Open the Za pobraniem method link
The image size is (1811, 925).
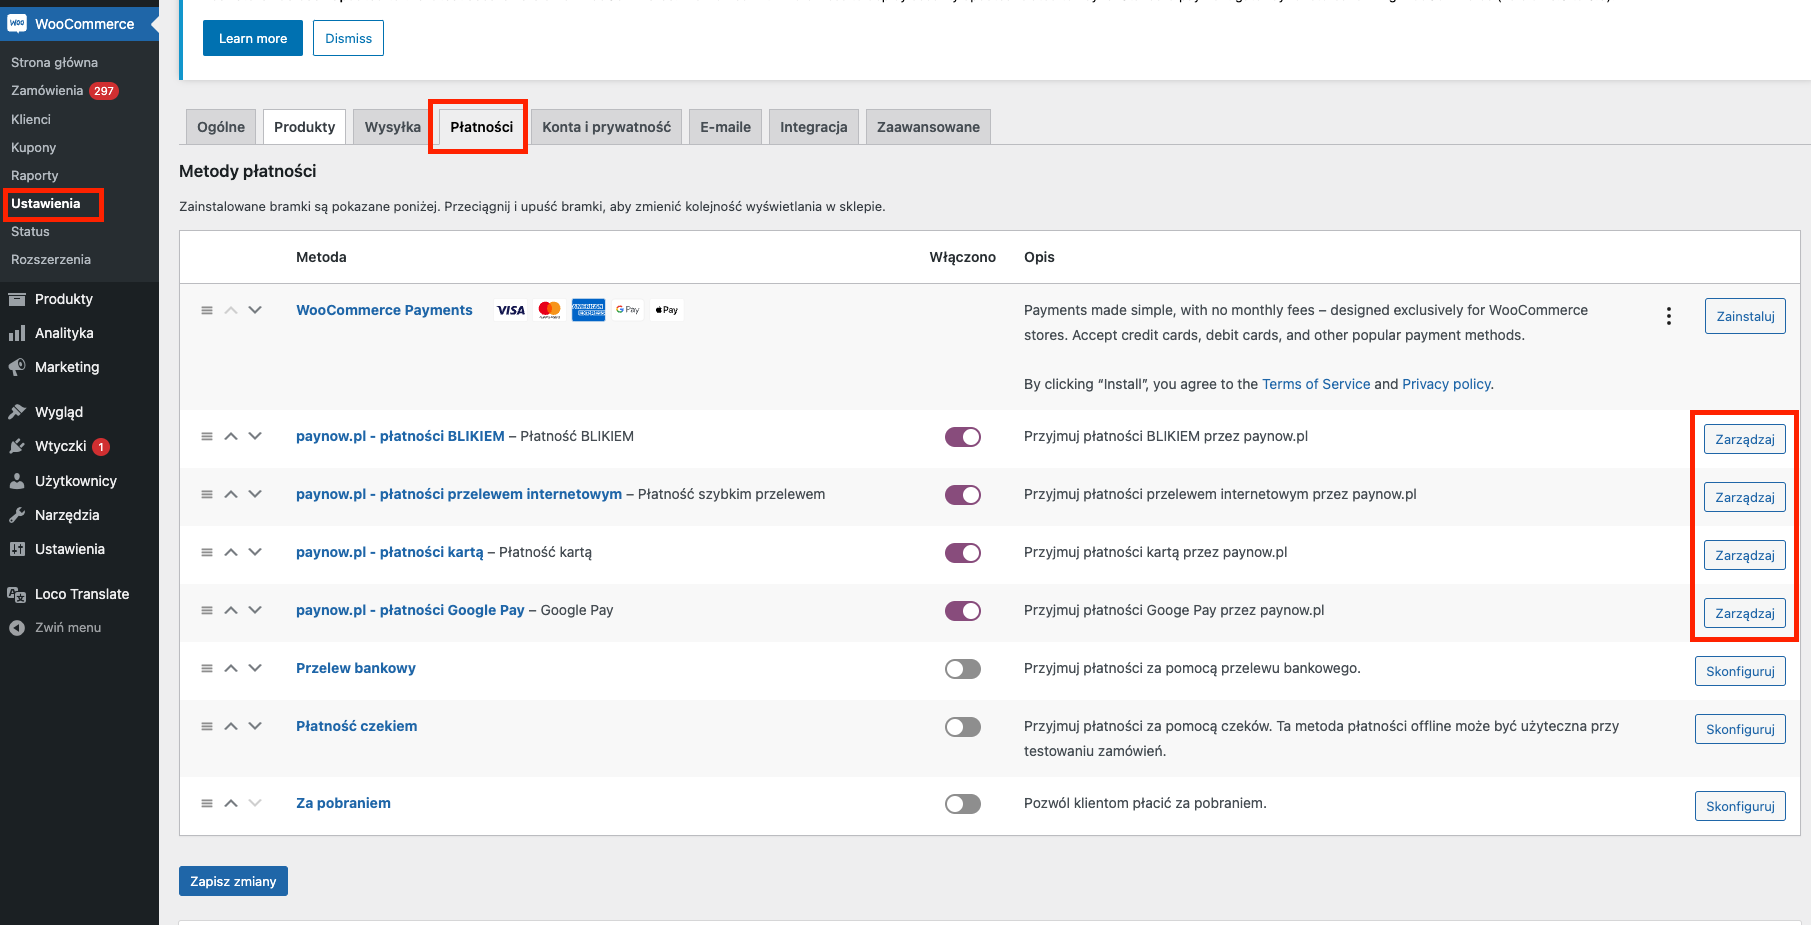(x=343, y=803)
